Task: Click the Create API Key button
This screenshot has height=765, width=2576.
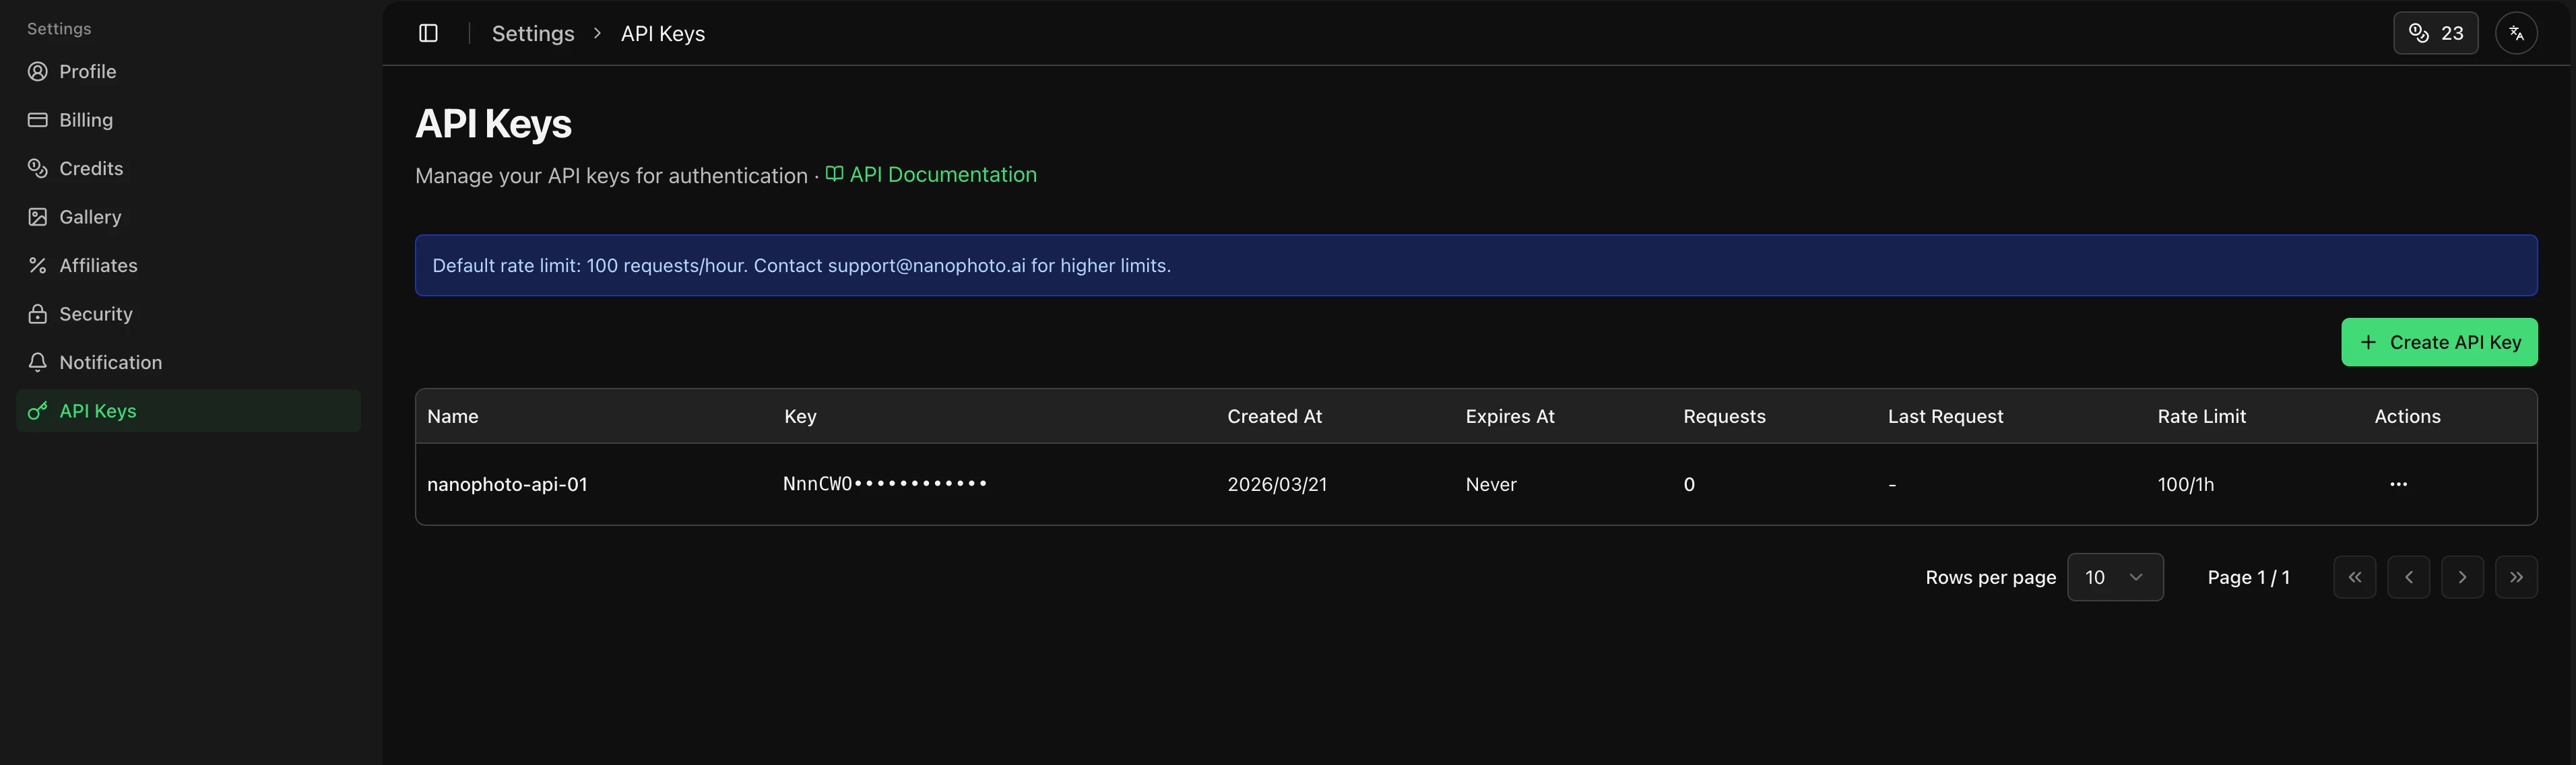Action: (x=2439, y=341)
